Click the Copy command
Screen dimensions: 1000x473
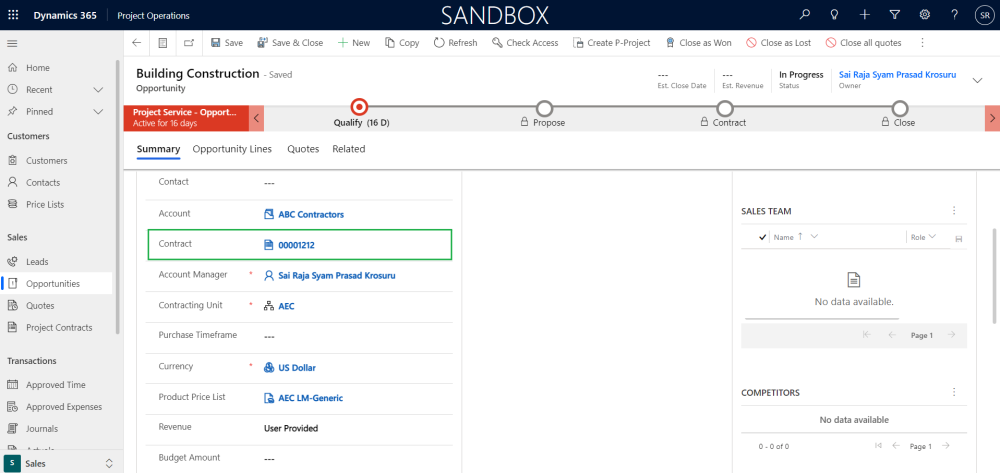tap(402, 43)
